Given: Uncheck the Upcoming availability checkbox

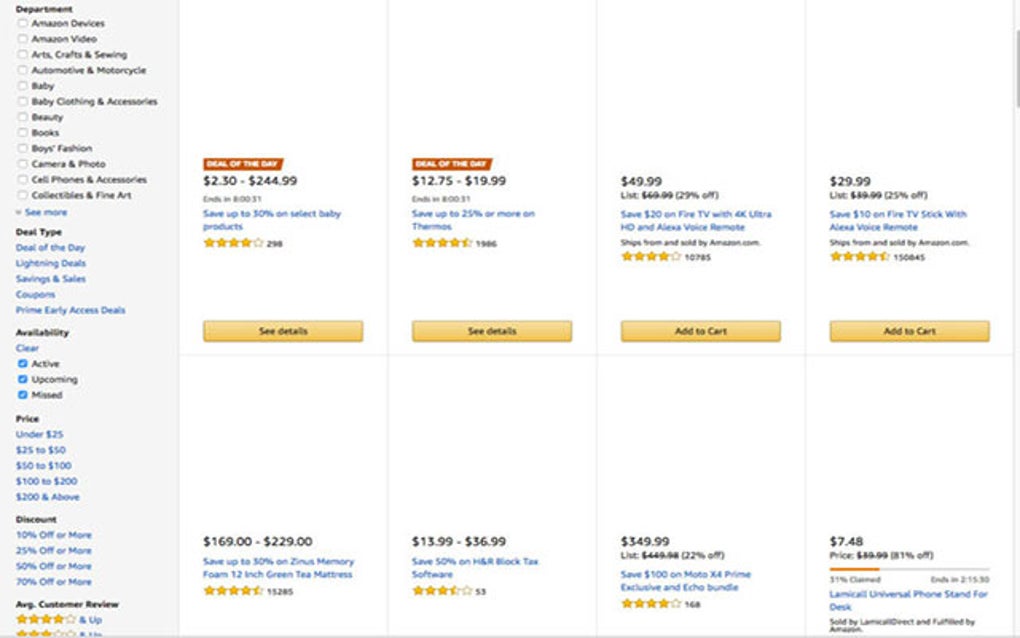Looking at the screenshot, I should pyautogui.click(x=23, y=380).
